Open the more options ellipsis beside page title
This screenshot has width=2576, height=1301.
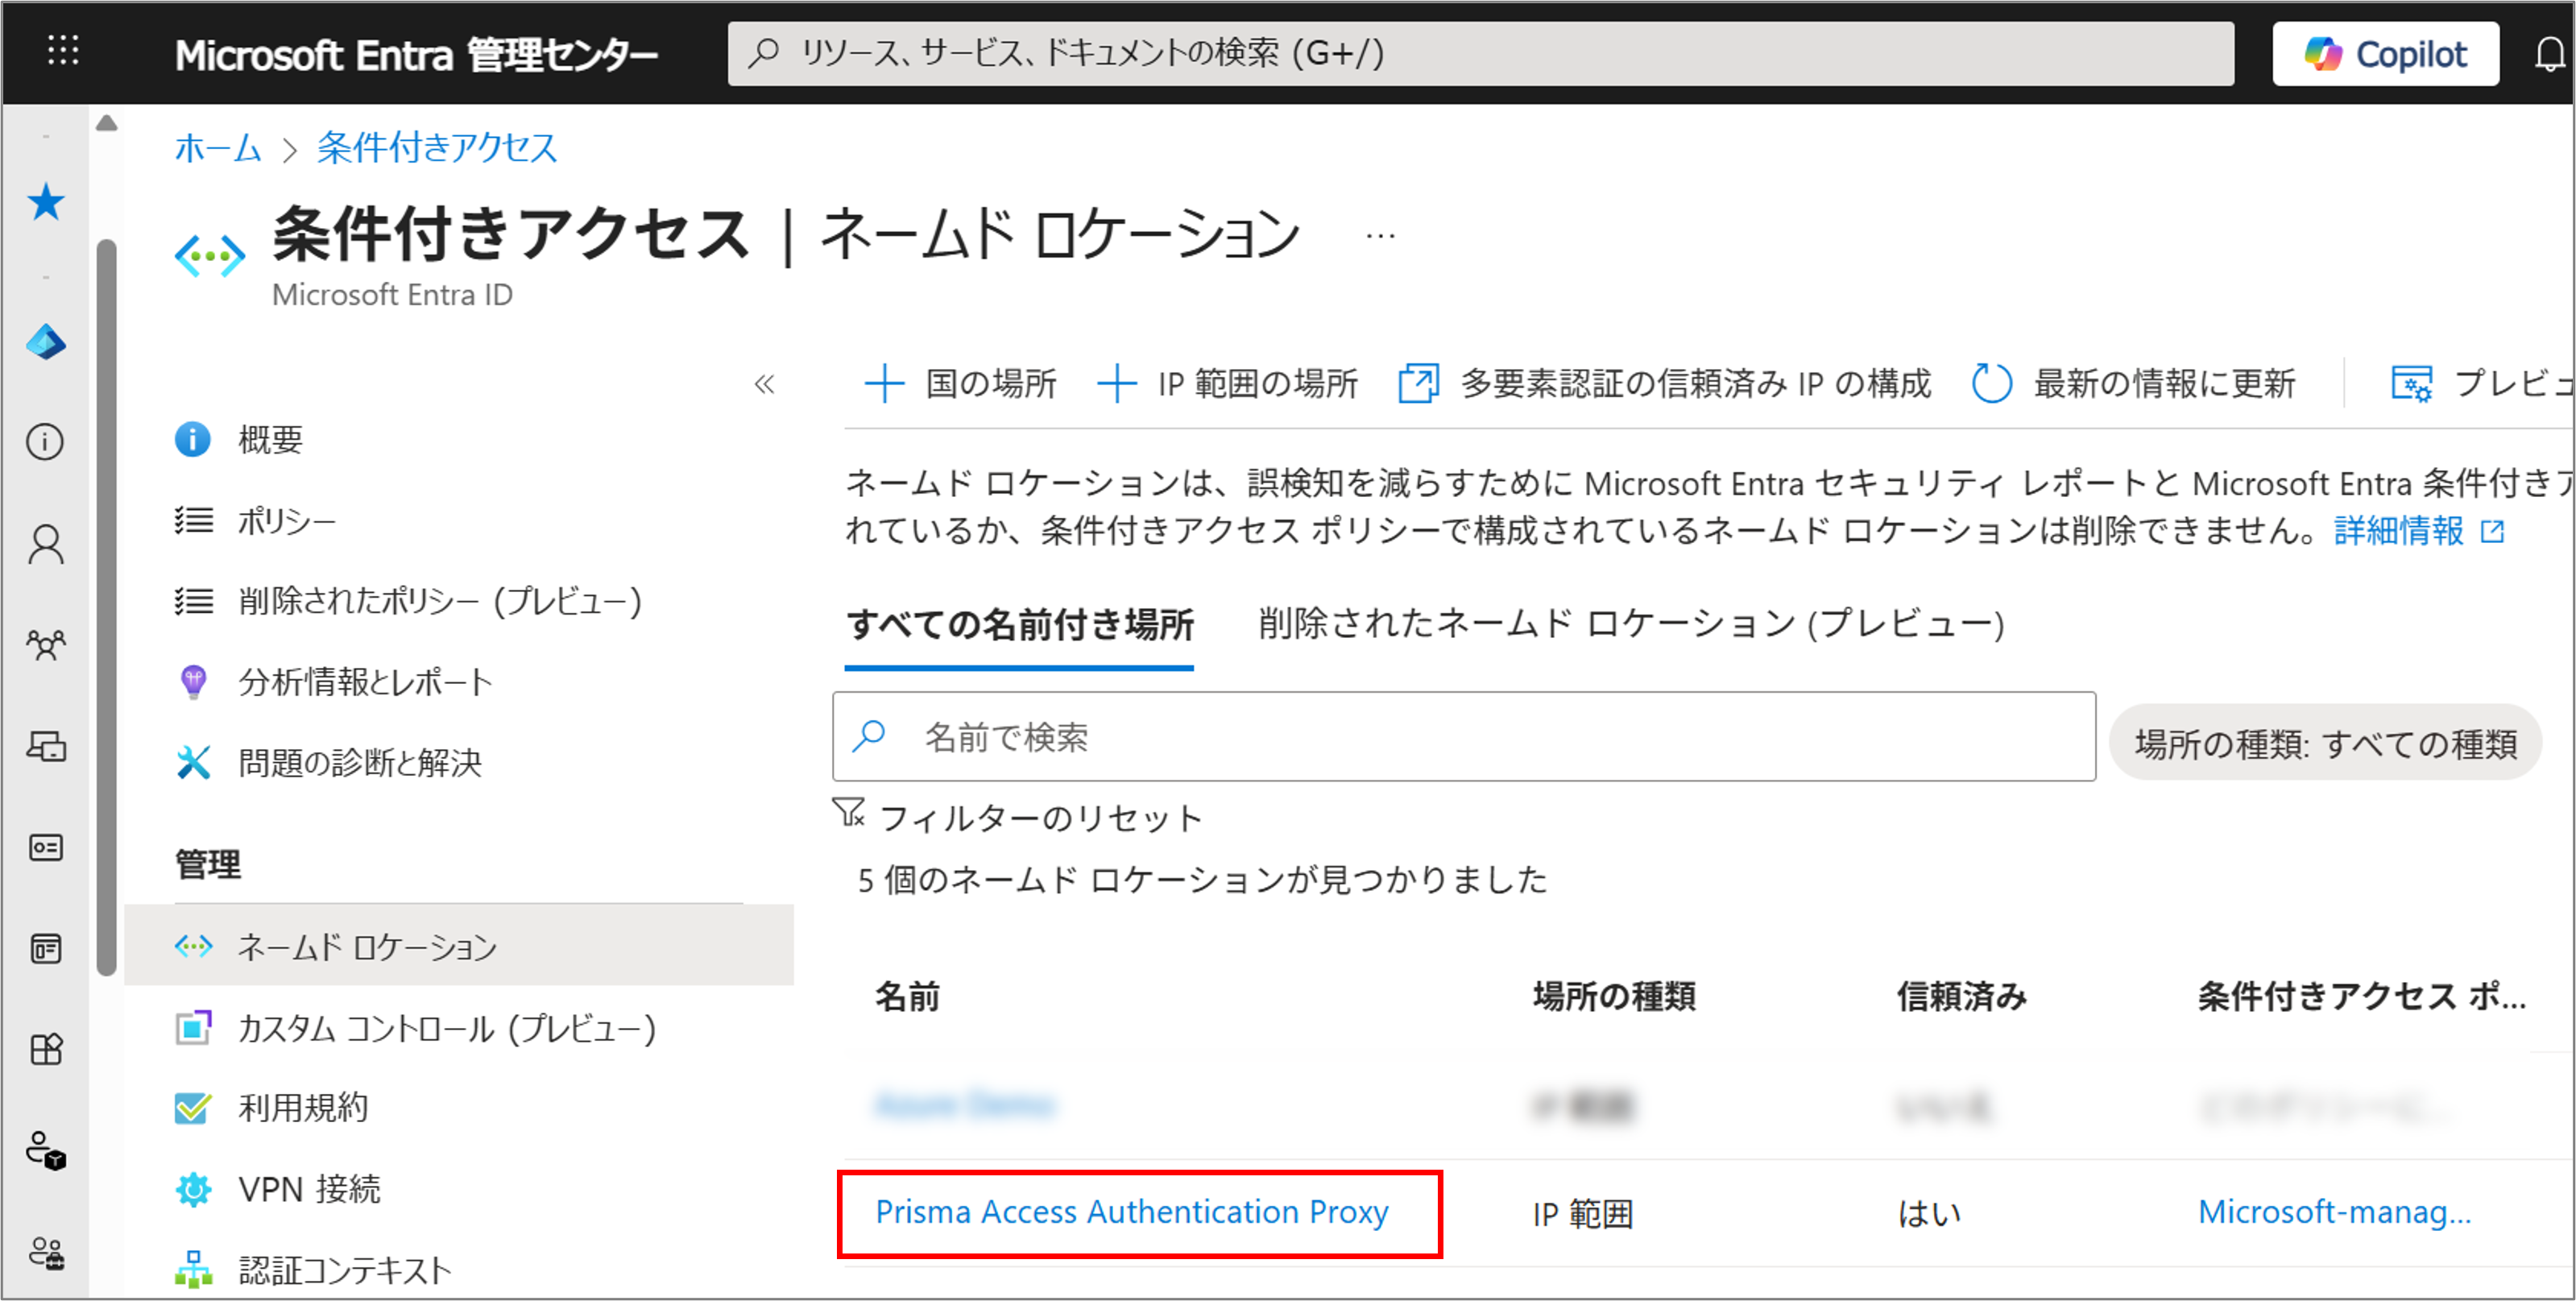click(x=1380, y=237)
